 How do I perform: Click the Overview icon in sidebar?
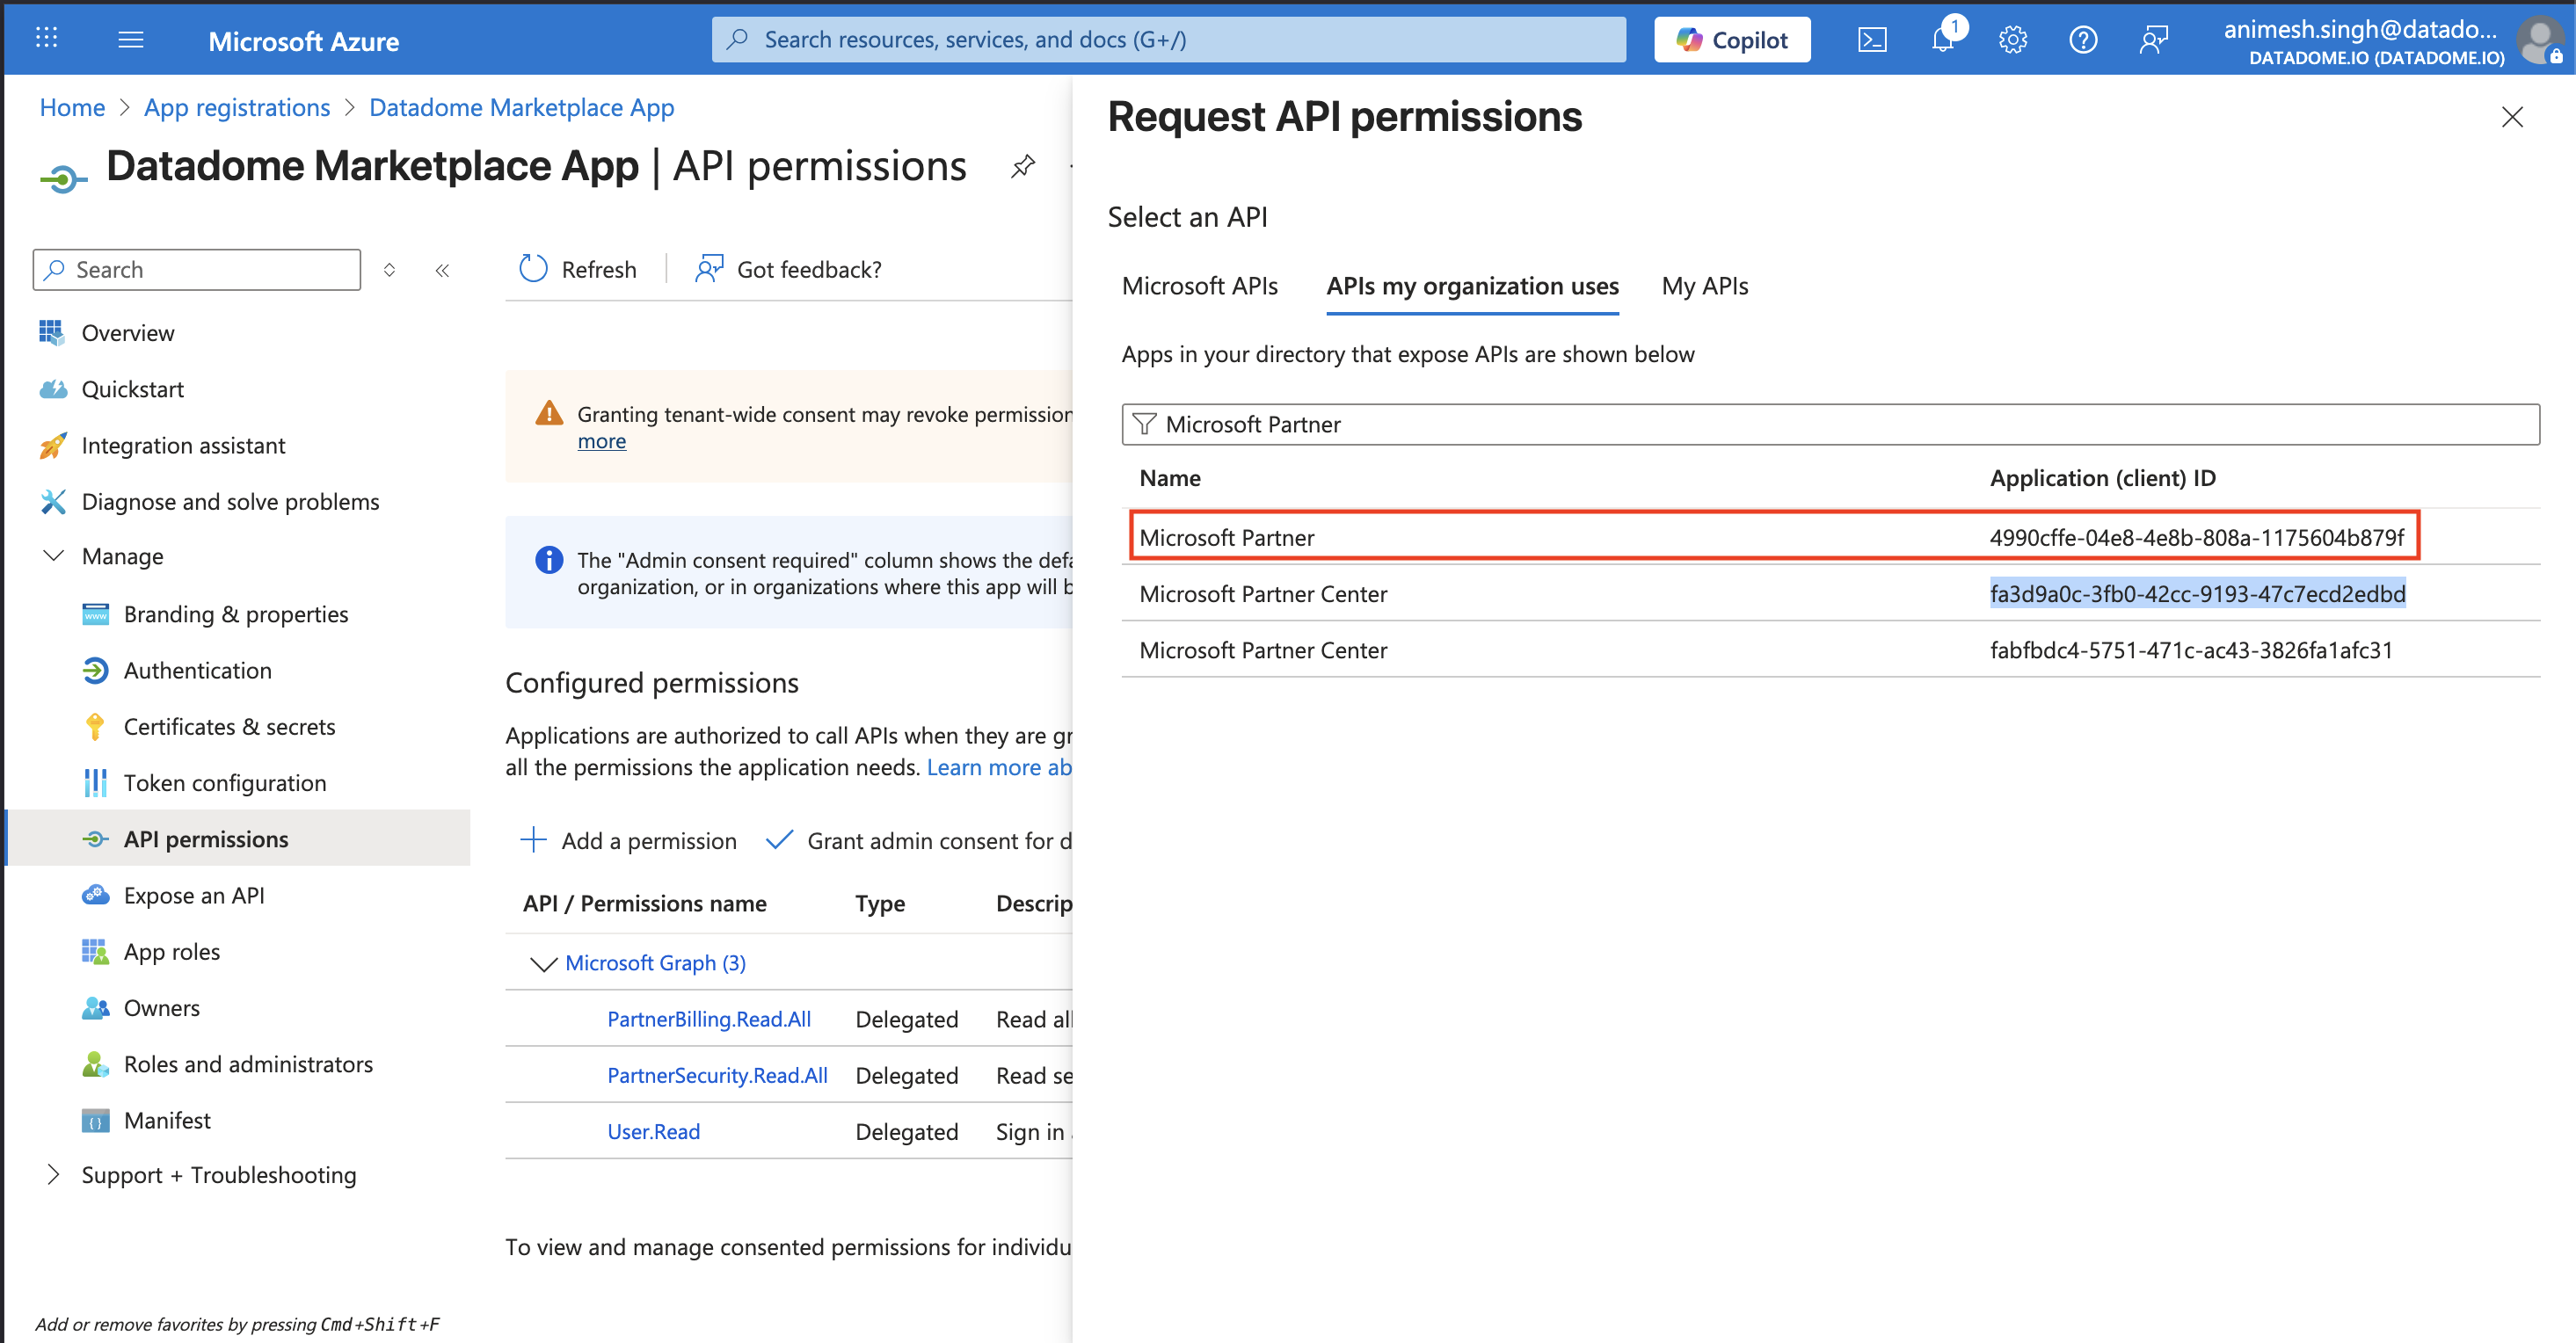coord(51,332)
